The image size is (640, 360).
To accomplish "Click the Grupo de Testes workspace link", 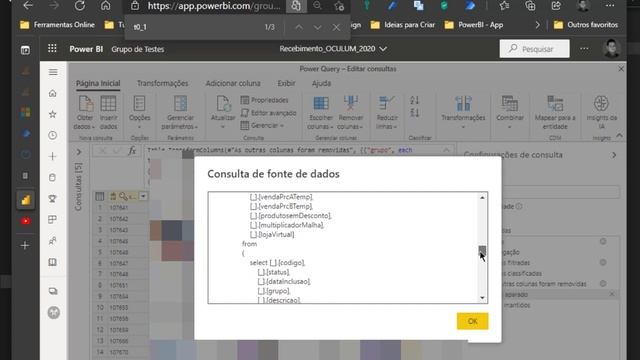I will point(138,49).
